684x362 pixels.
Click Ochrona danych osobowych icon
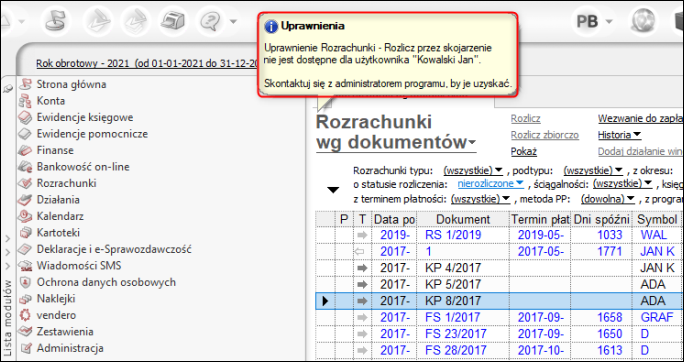(25, 282)
